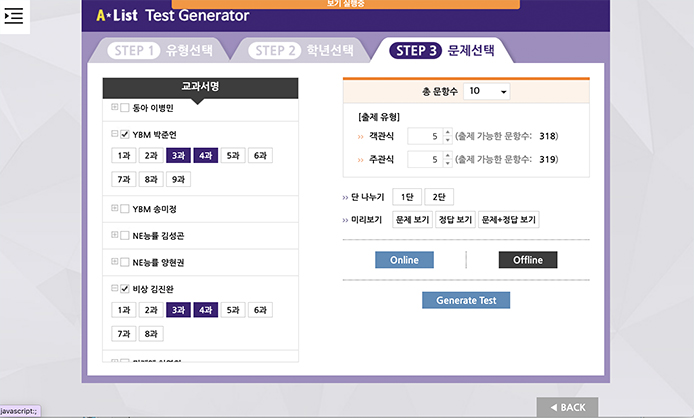
Task: Click the 객관식 question count field
Action: click(424, 136)
